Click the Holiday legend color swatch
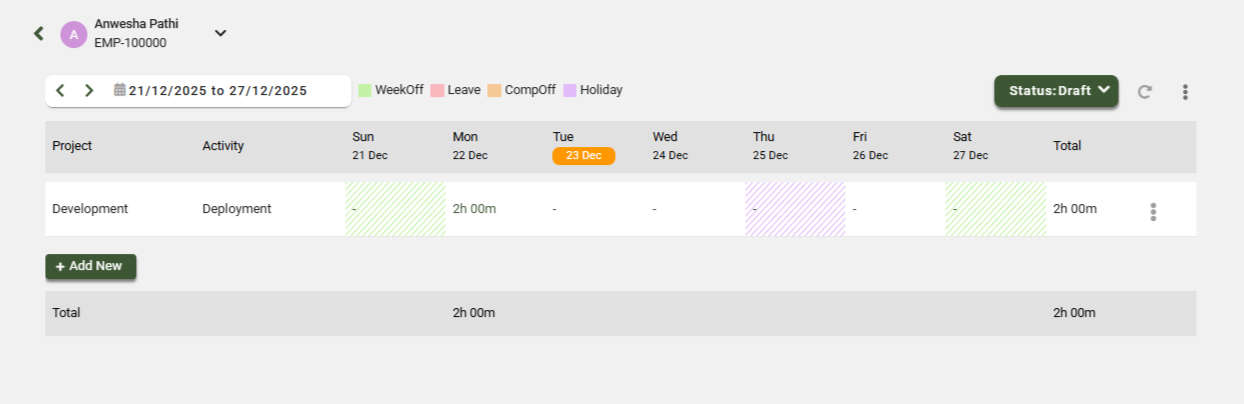 (x=570, y=91)
